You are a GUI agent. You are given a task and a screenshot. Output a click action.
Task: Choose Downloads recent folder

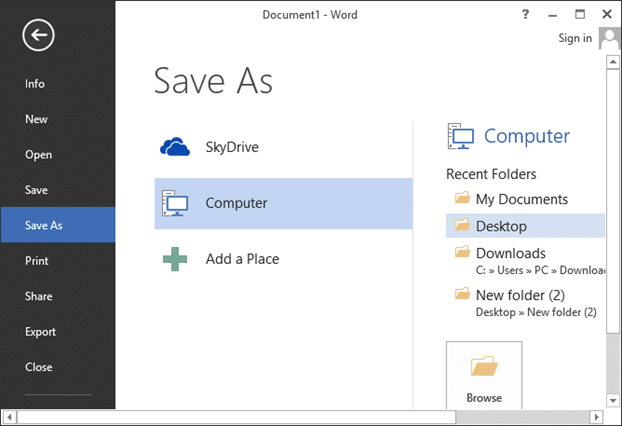526,261
